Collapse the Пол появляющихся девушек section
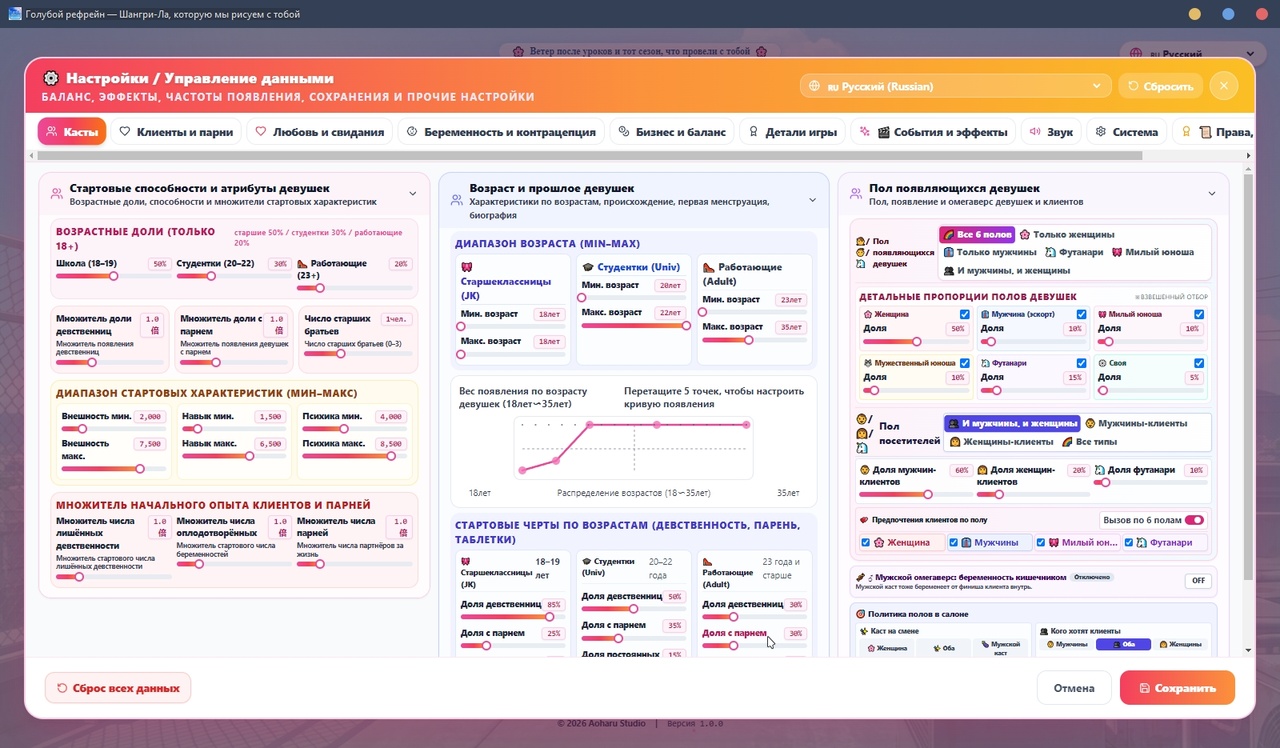 click(1211, 194)
